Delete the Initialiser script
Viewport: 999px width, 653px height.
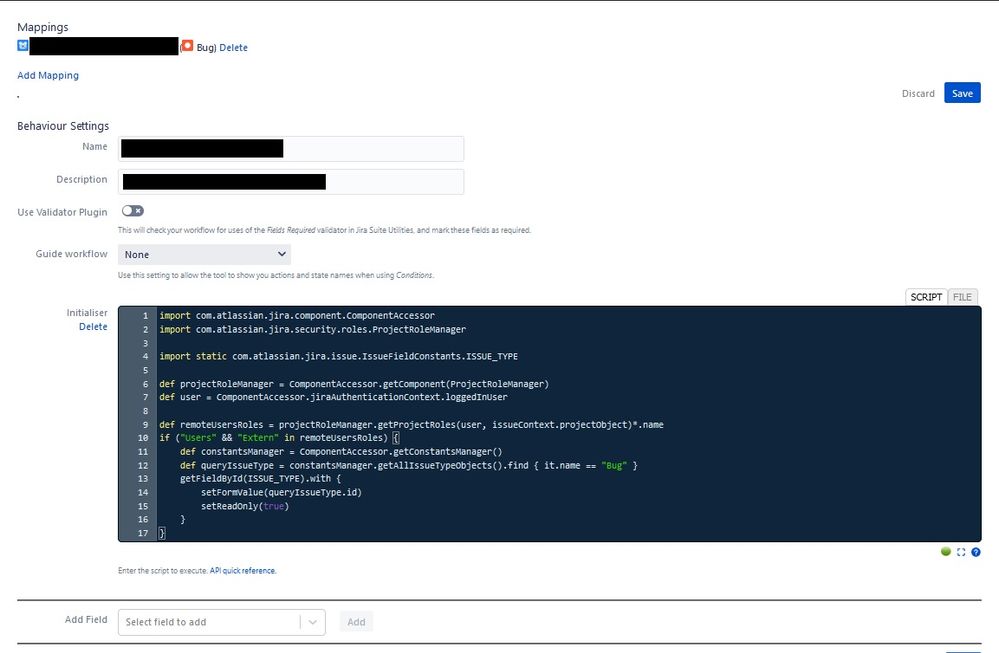point(93,326)
